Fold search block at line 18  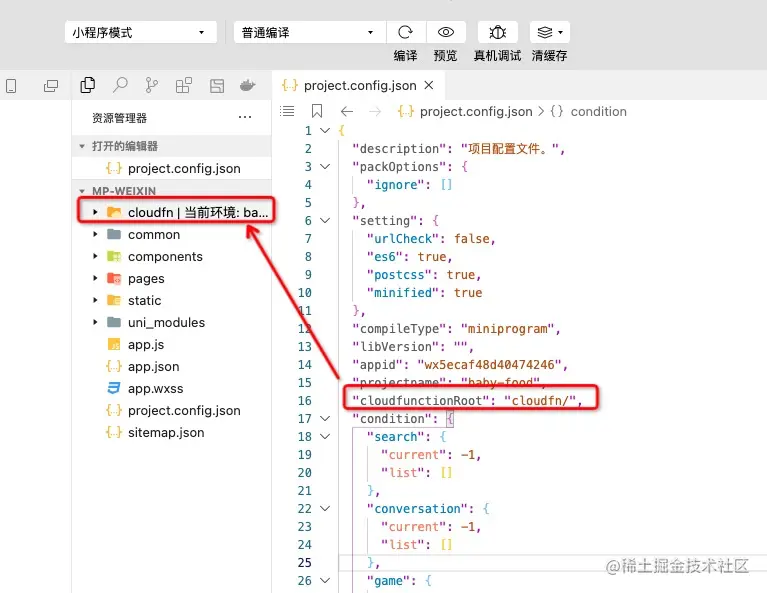(325, 436)
